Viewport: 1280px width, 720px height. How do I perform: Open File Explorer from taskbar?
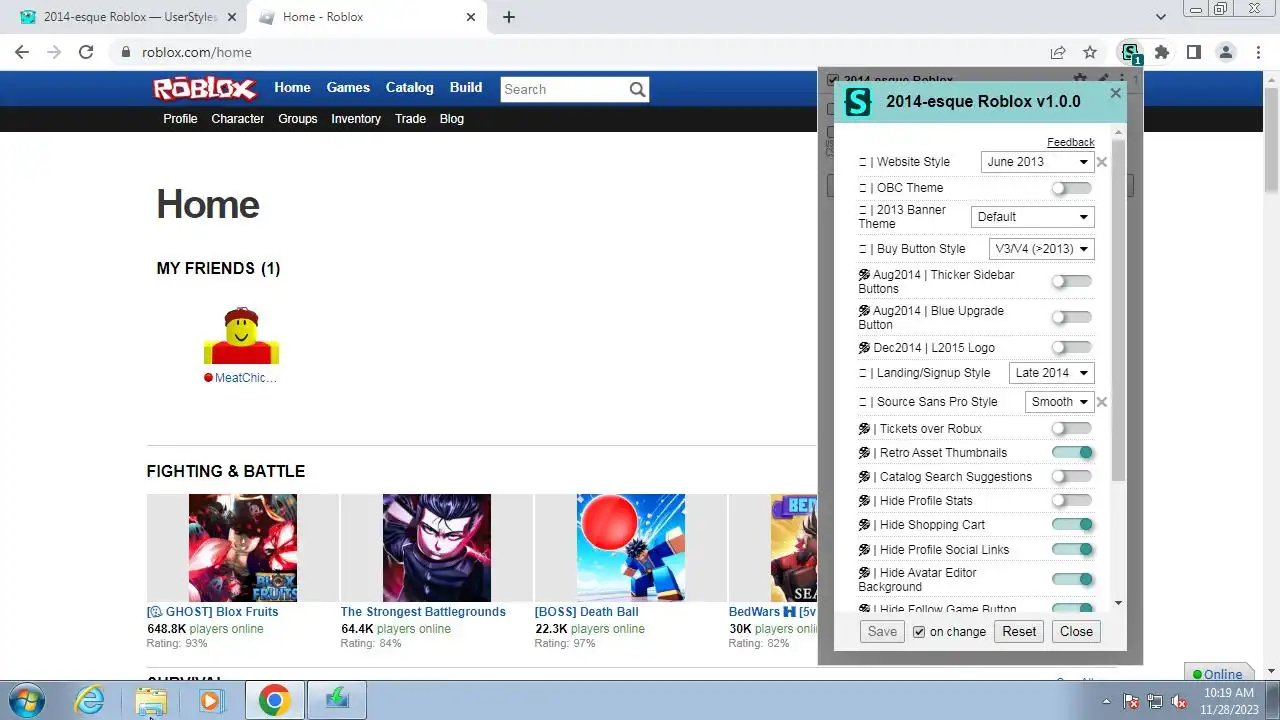click(x=151, y=700)
